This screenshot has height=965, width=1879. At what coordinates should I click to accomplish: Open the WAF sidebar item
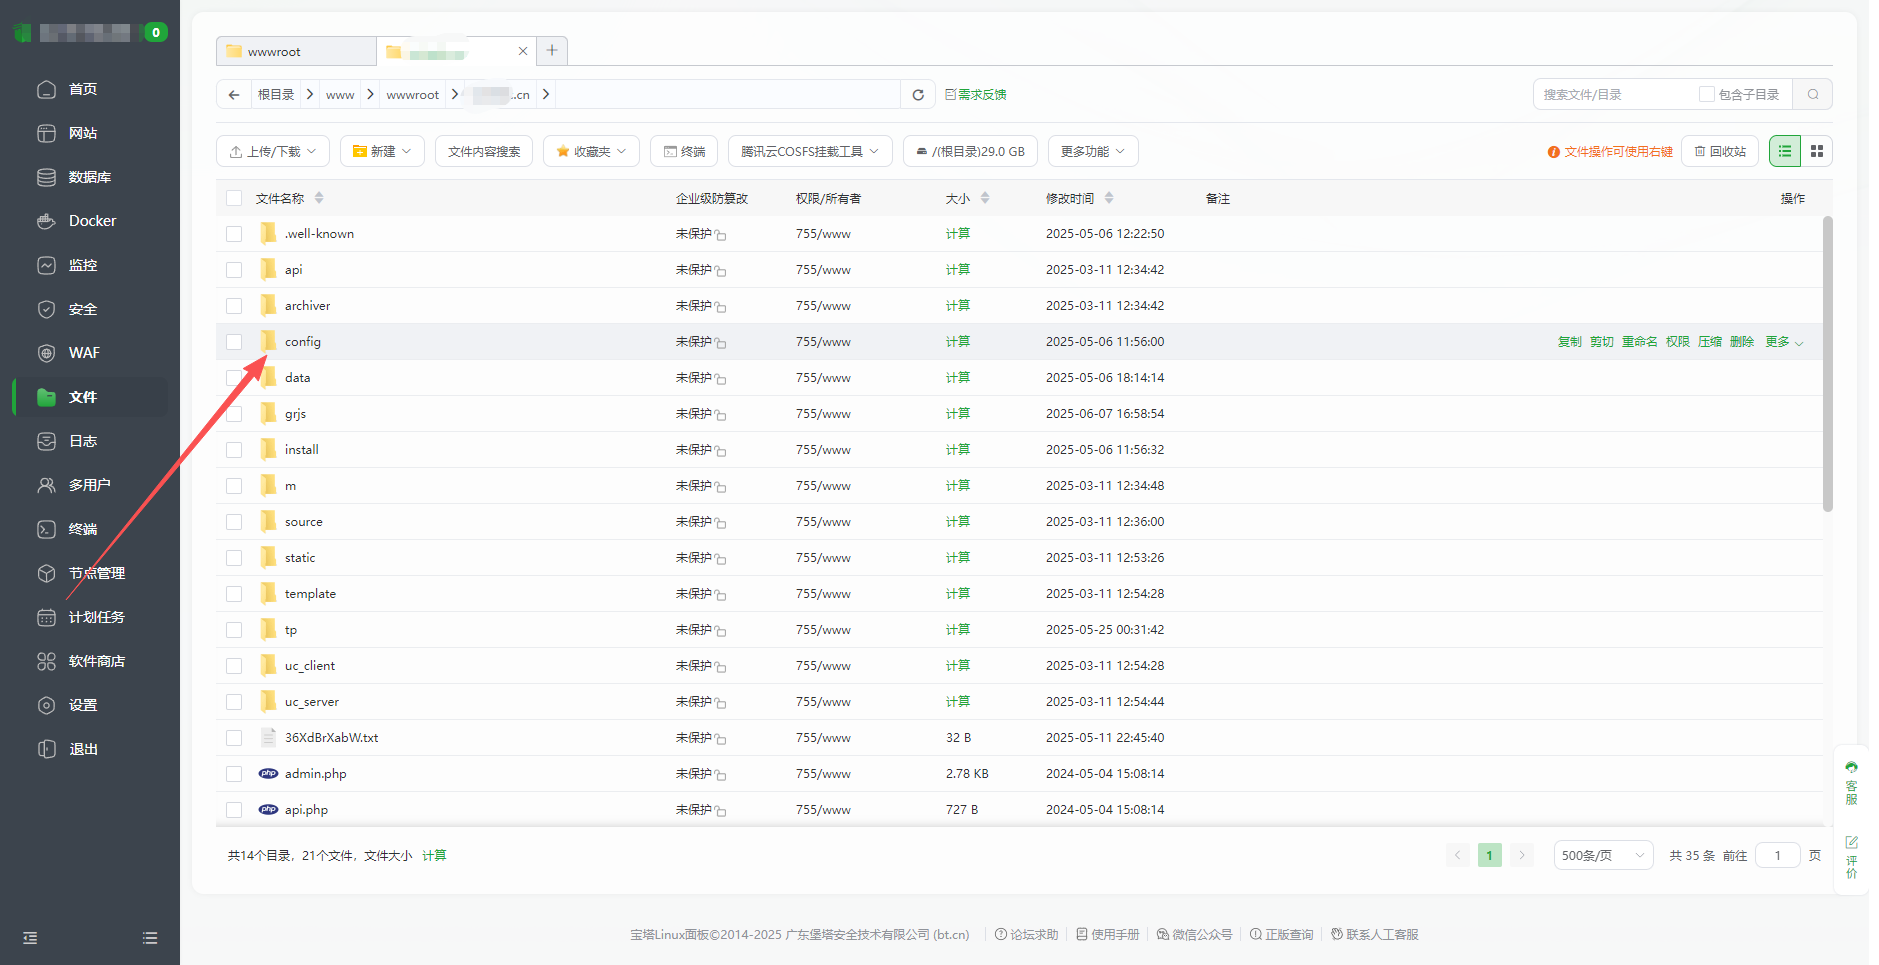[84, 353]
